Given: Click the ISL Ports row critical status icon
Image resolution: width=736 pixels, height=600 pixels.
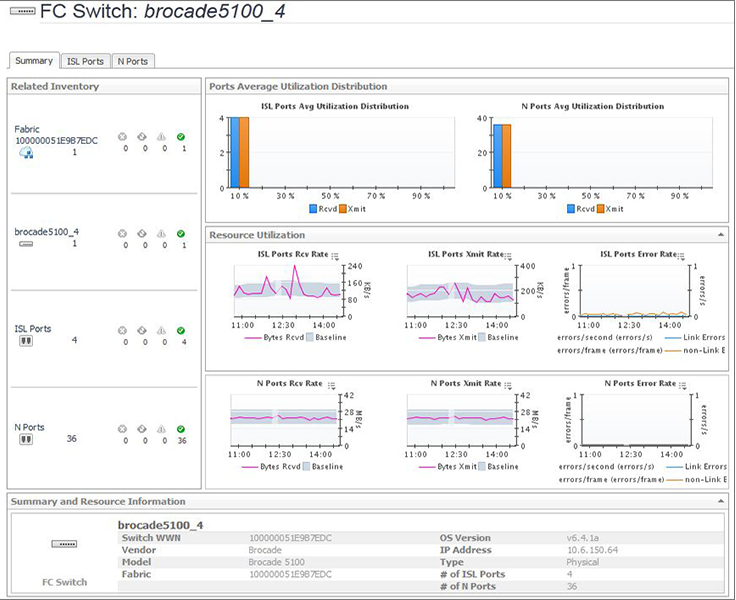Looking at the screenshot, I should tap(142, 331).
